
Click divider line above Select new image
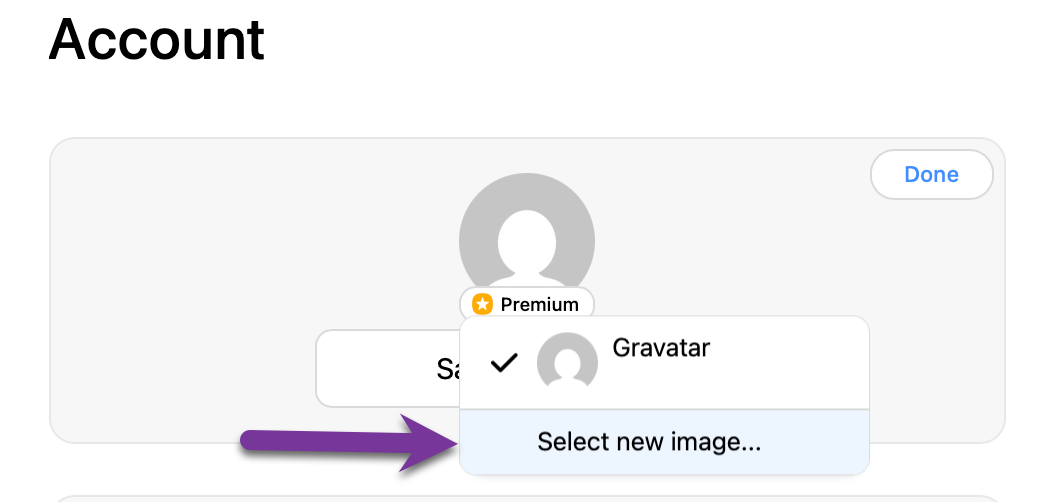(664, 409)
